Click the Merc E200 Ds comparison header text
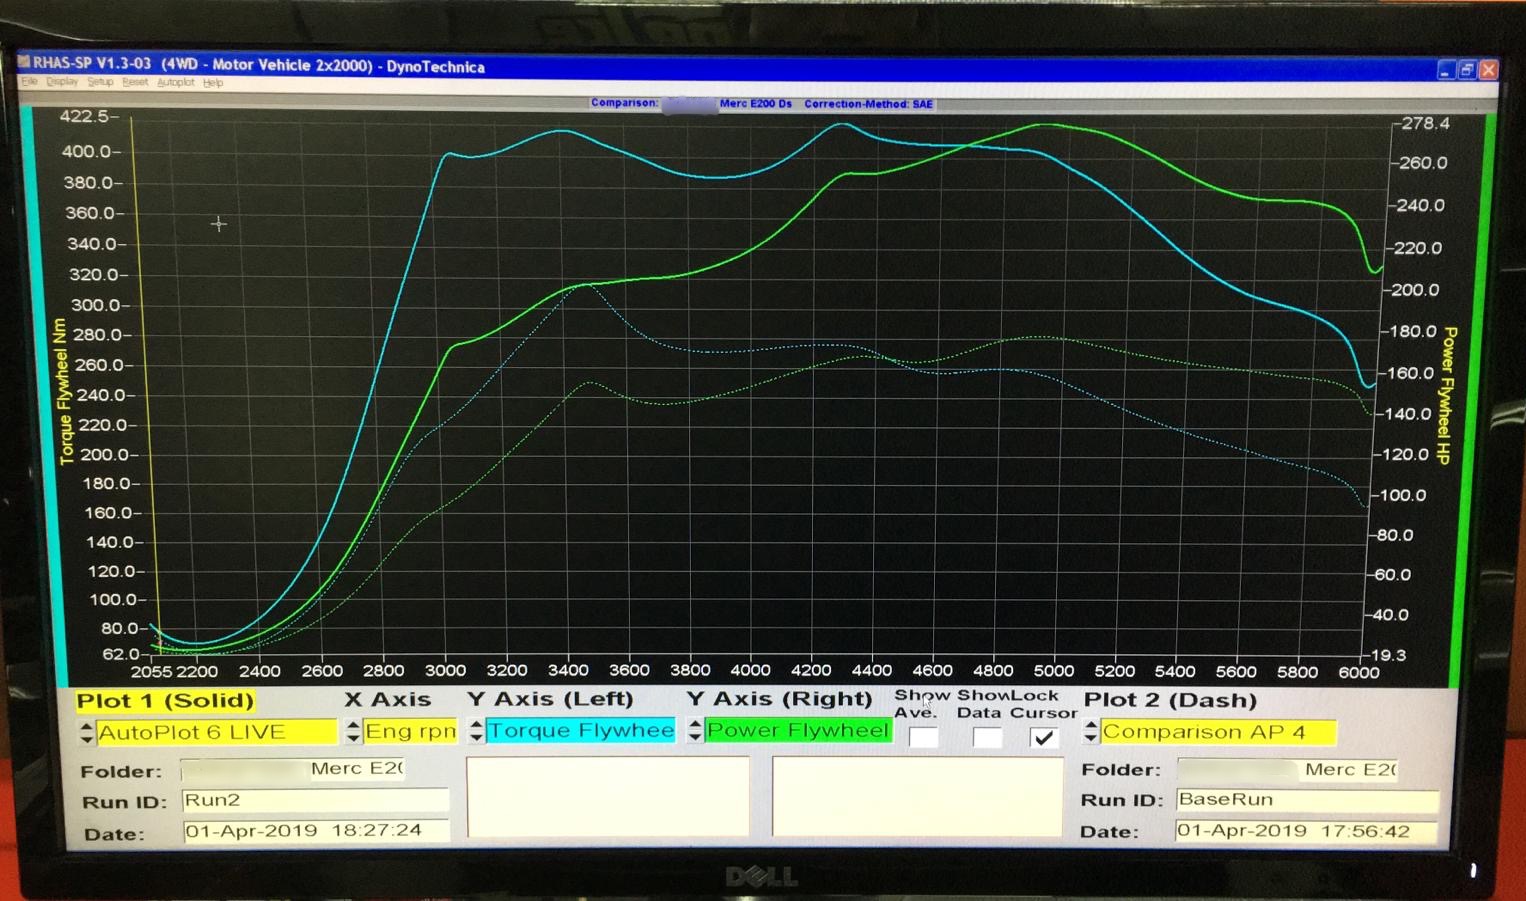The width and height of the screenshot is (1526, 901). click(756, 104)
